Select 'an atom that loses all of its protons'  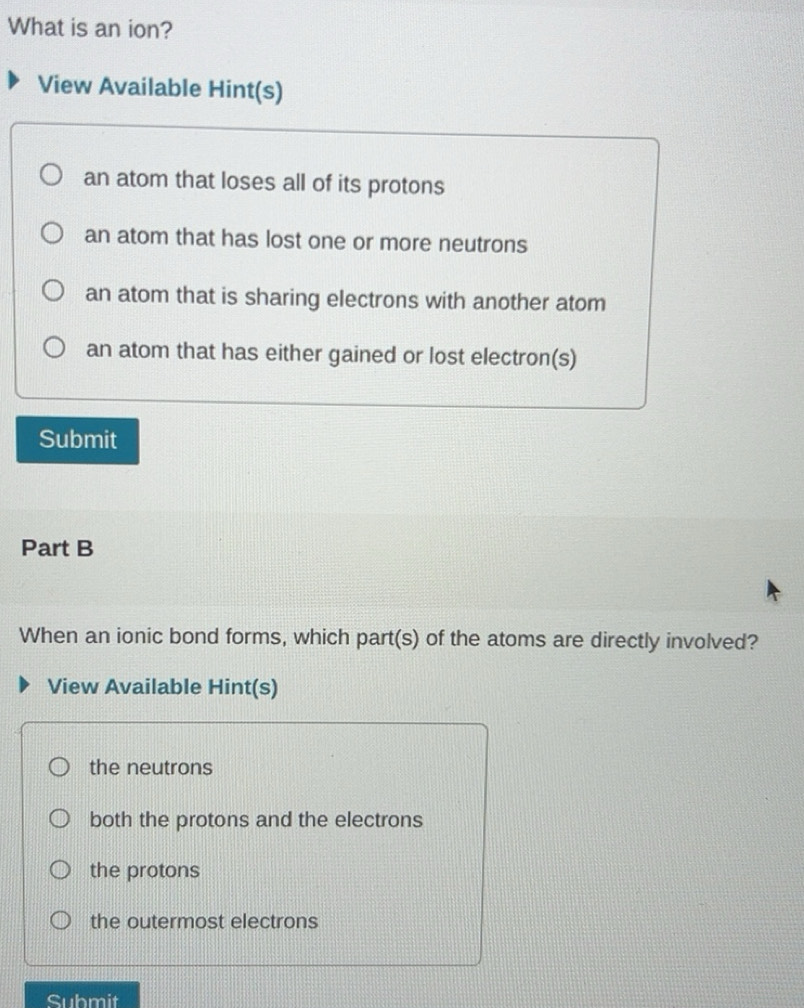click(x=51, y=173)
